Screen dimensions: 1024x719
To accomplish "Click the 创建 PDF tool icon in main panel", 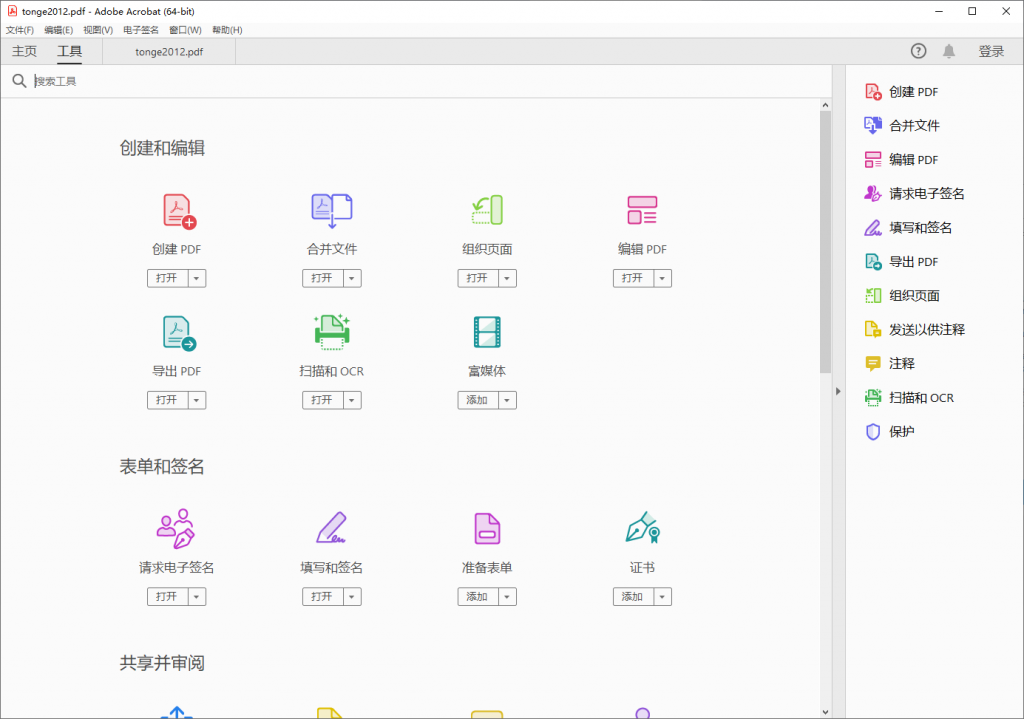I will (178, 211).
